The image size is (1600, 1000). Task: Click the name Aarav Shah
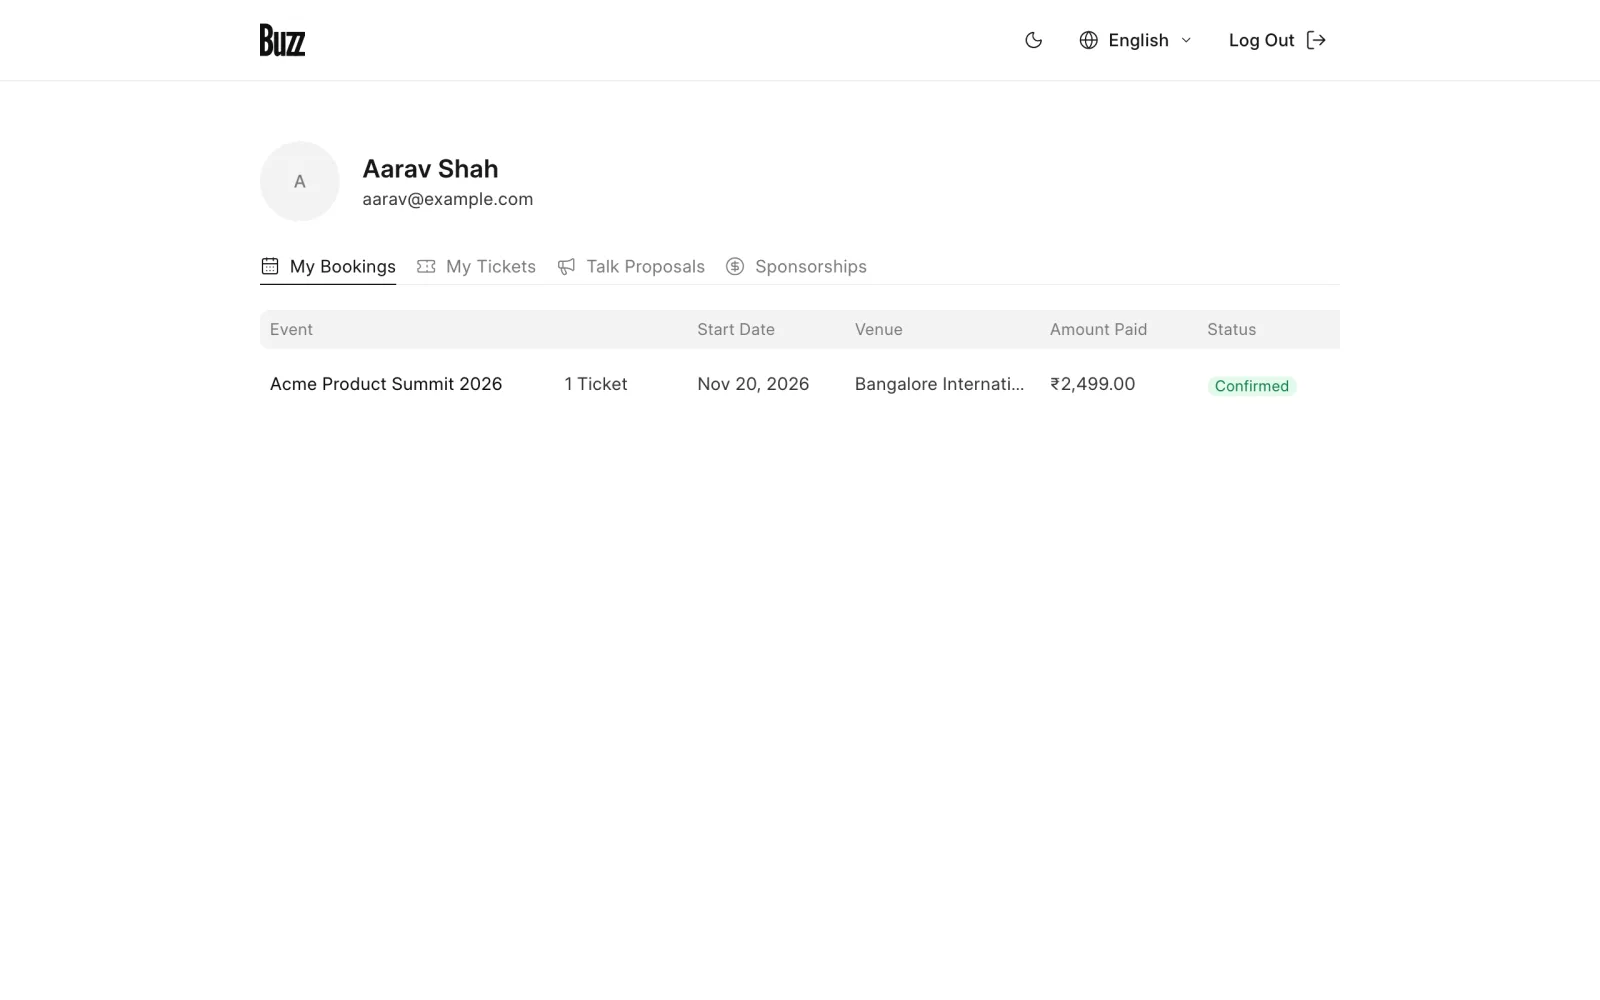pyautogui.click(x=430, y=169)
